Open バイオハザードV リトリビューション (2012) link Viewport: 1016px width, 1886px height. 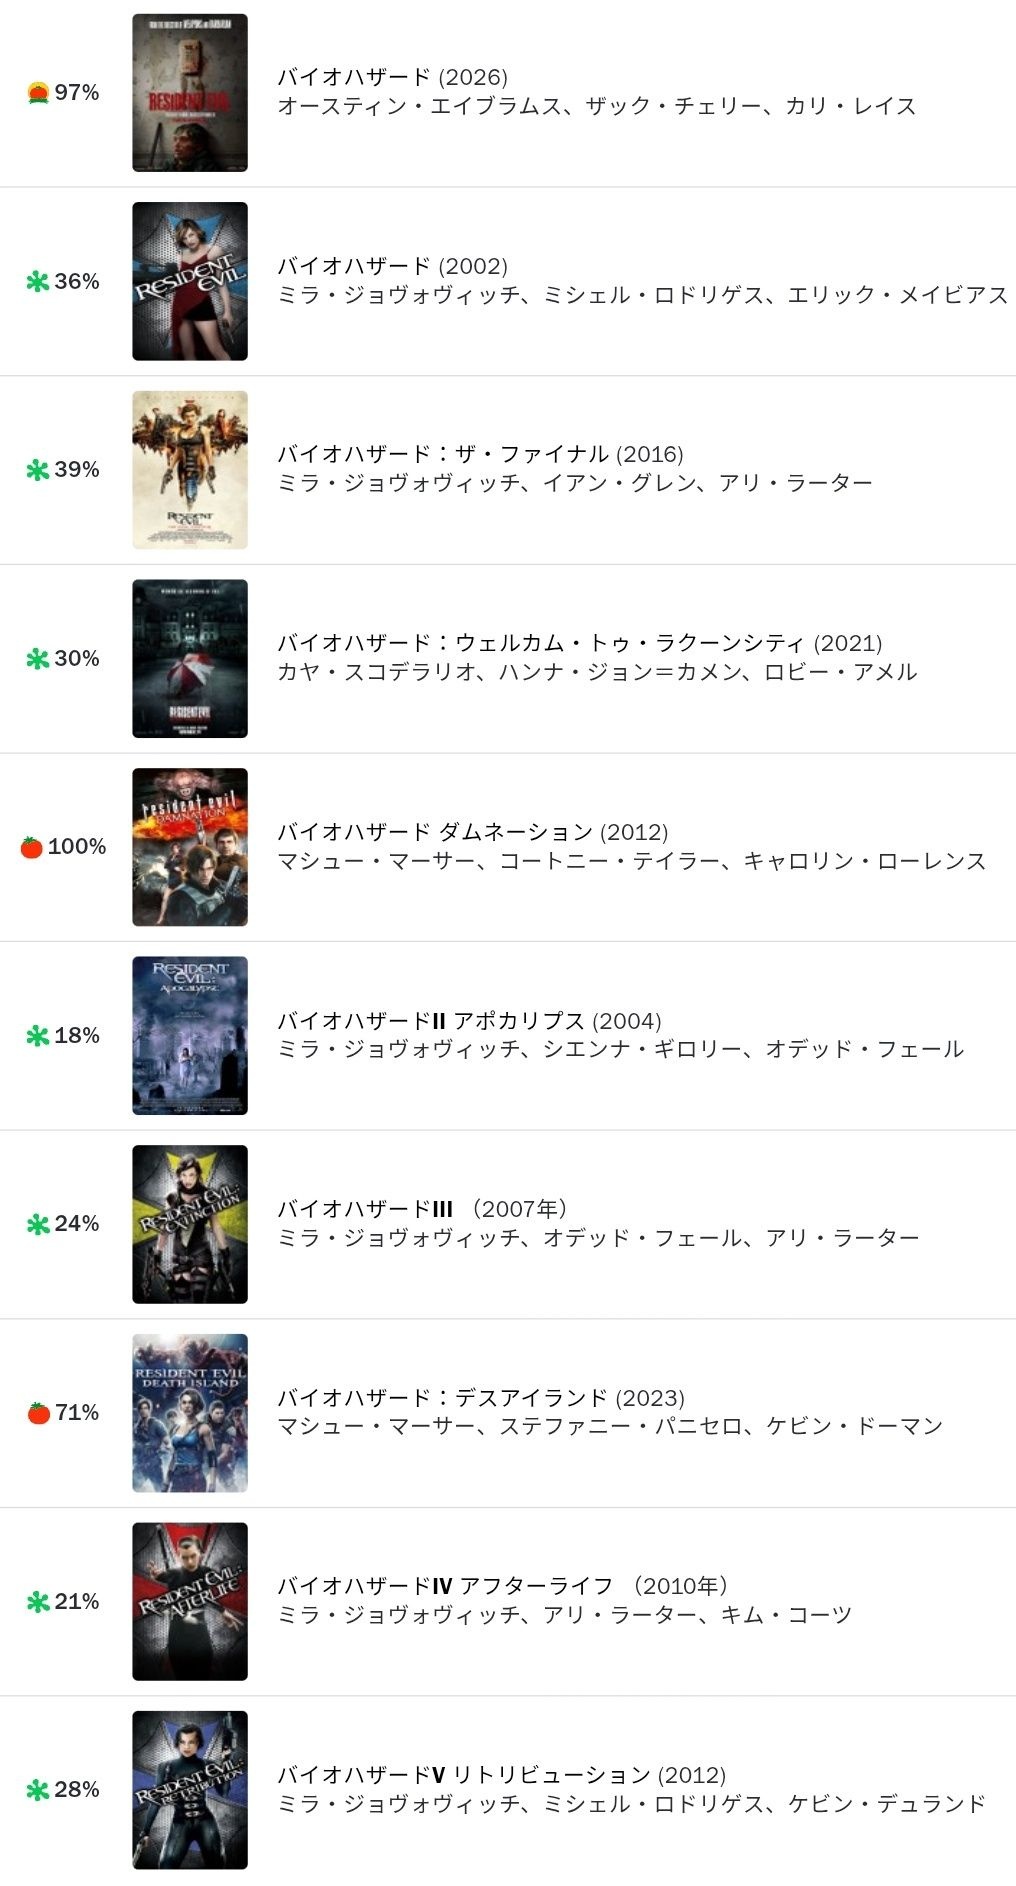(x=501, y=1775)
